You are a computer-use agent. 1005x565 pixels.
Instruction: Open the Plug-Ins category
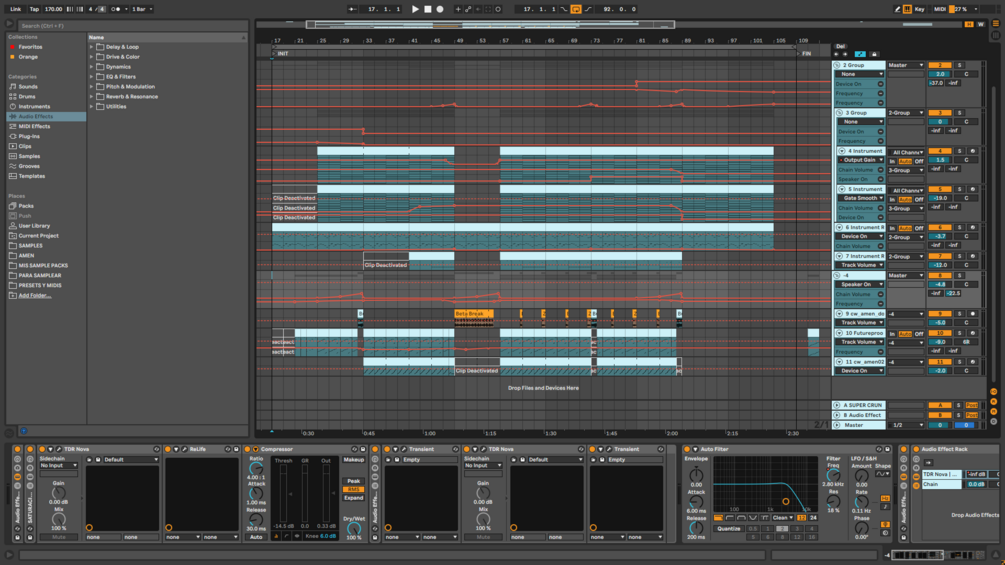pos(29,136)
